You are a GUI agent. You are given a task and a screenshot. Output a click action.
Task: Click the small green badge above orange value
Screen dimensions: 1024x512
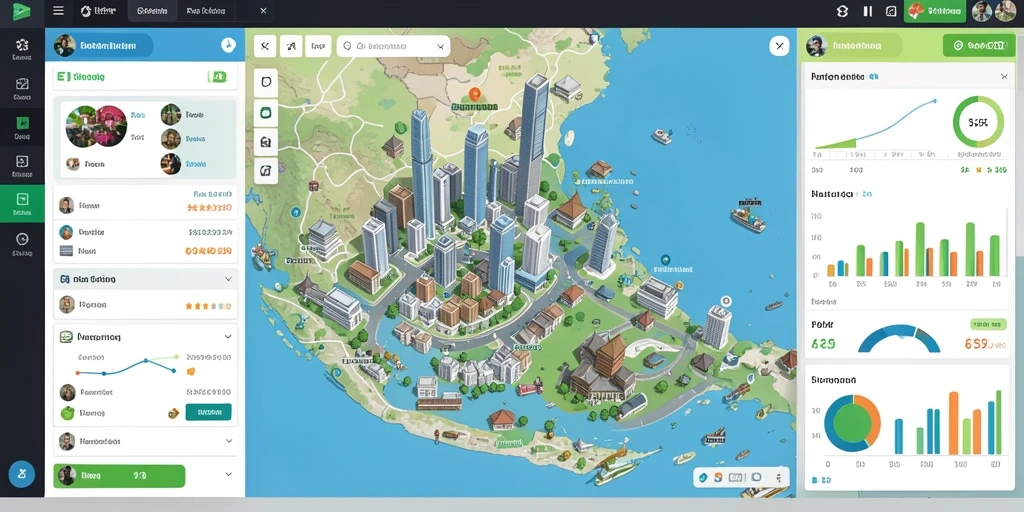[x=988, y=324]
